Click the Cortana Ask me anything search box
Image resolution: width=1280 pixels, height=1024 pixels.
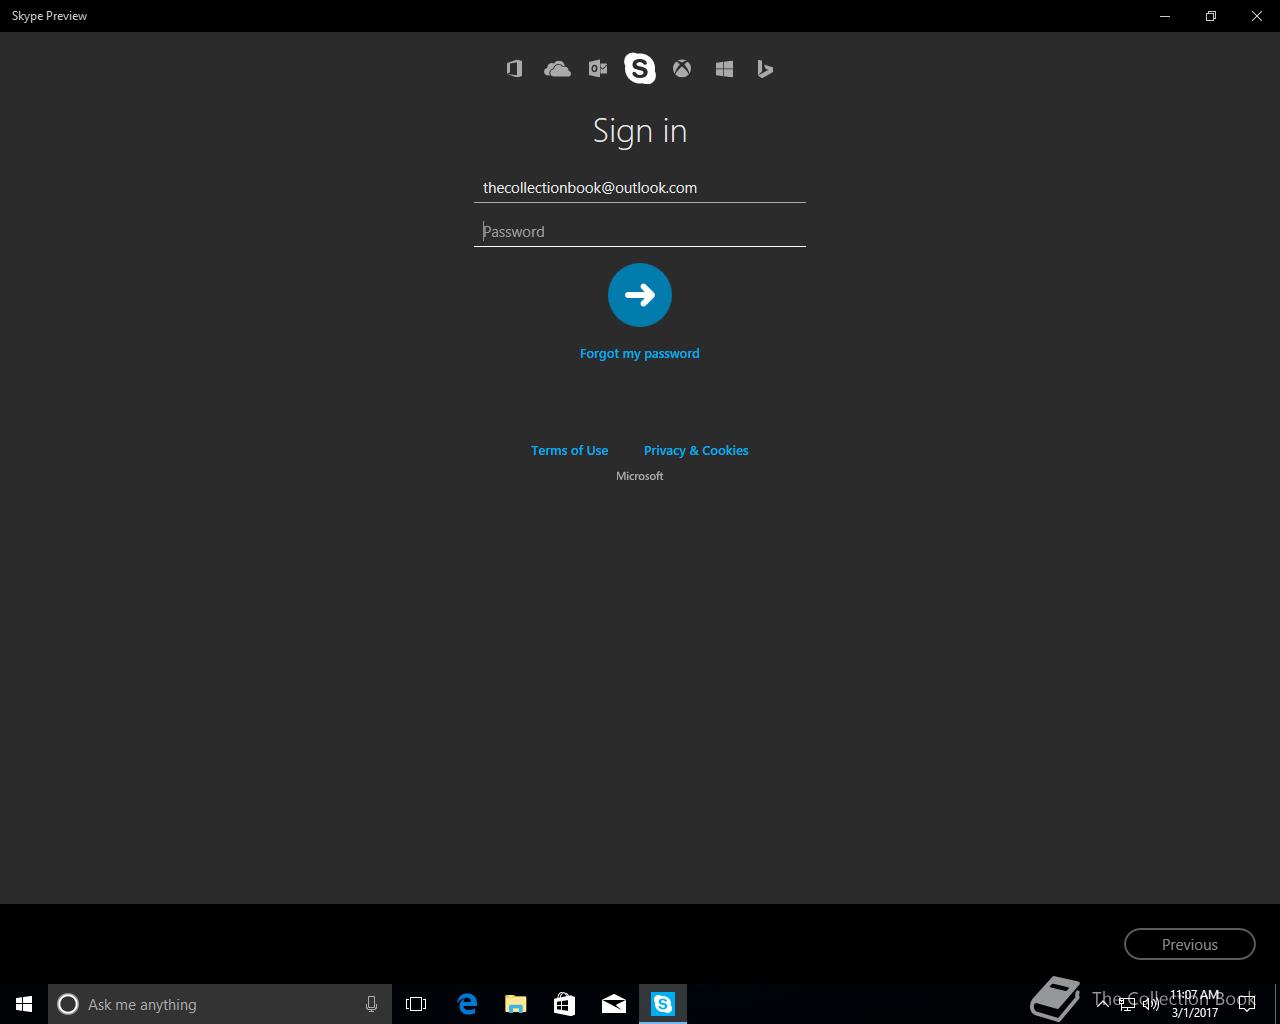(x=218, y=1004)
